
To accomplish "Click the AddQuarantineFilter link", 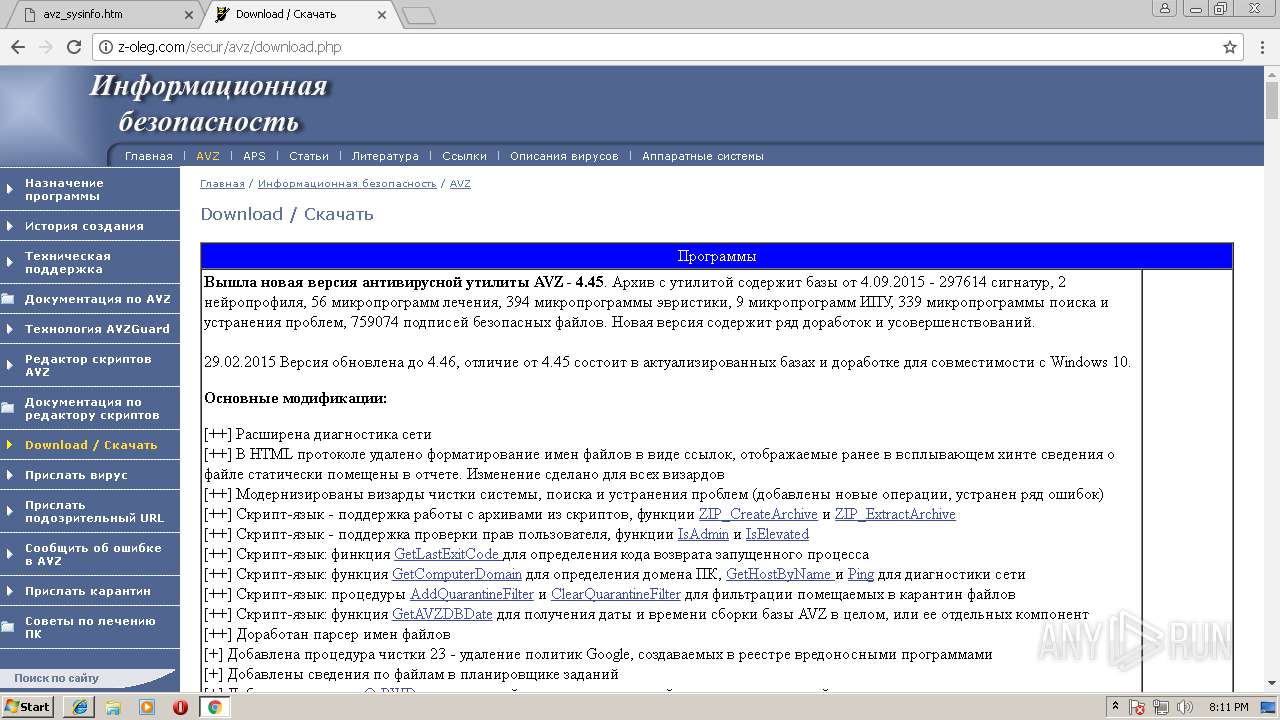I will tap(472, 594).
